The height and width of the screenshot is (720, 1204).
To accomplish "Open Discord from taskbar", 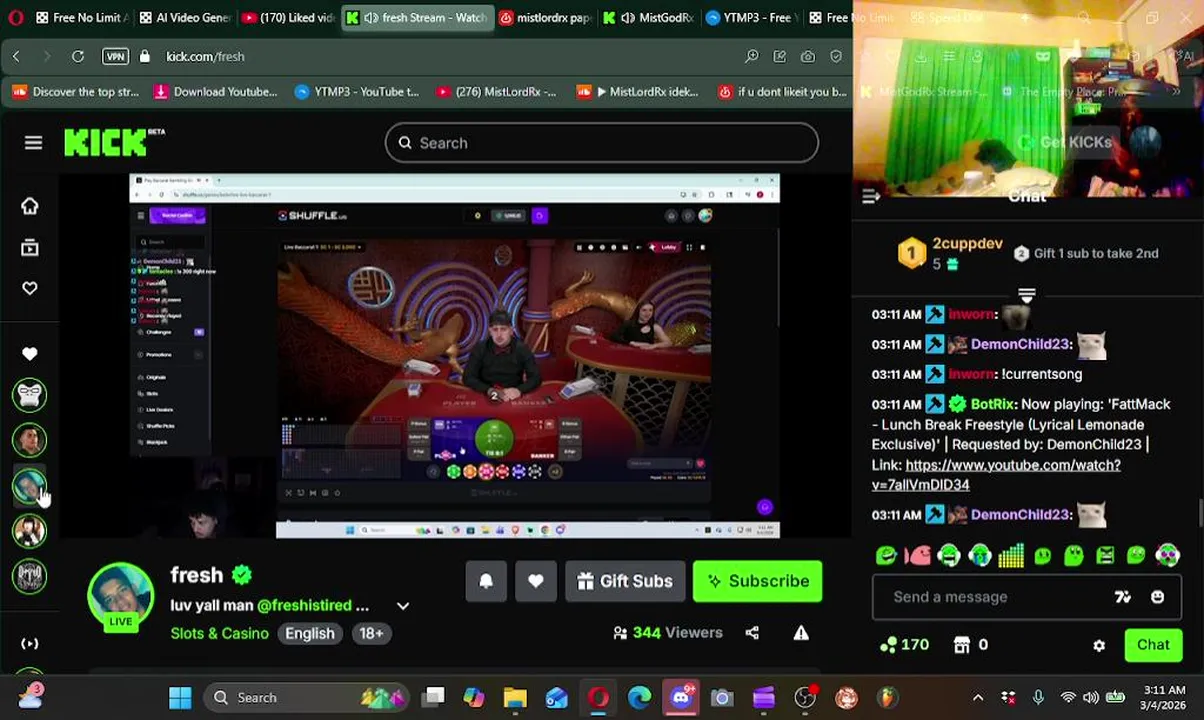I will [681, 698].
